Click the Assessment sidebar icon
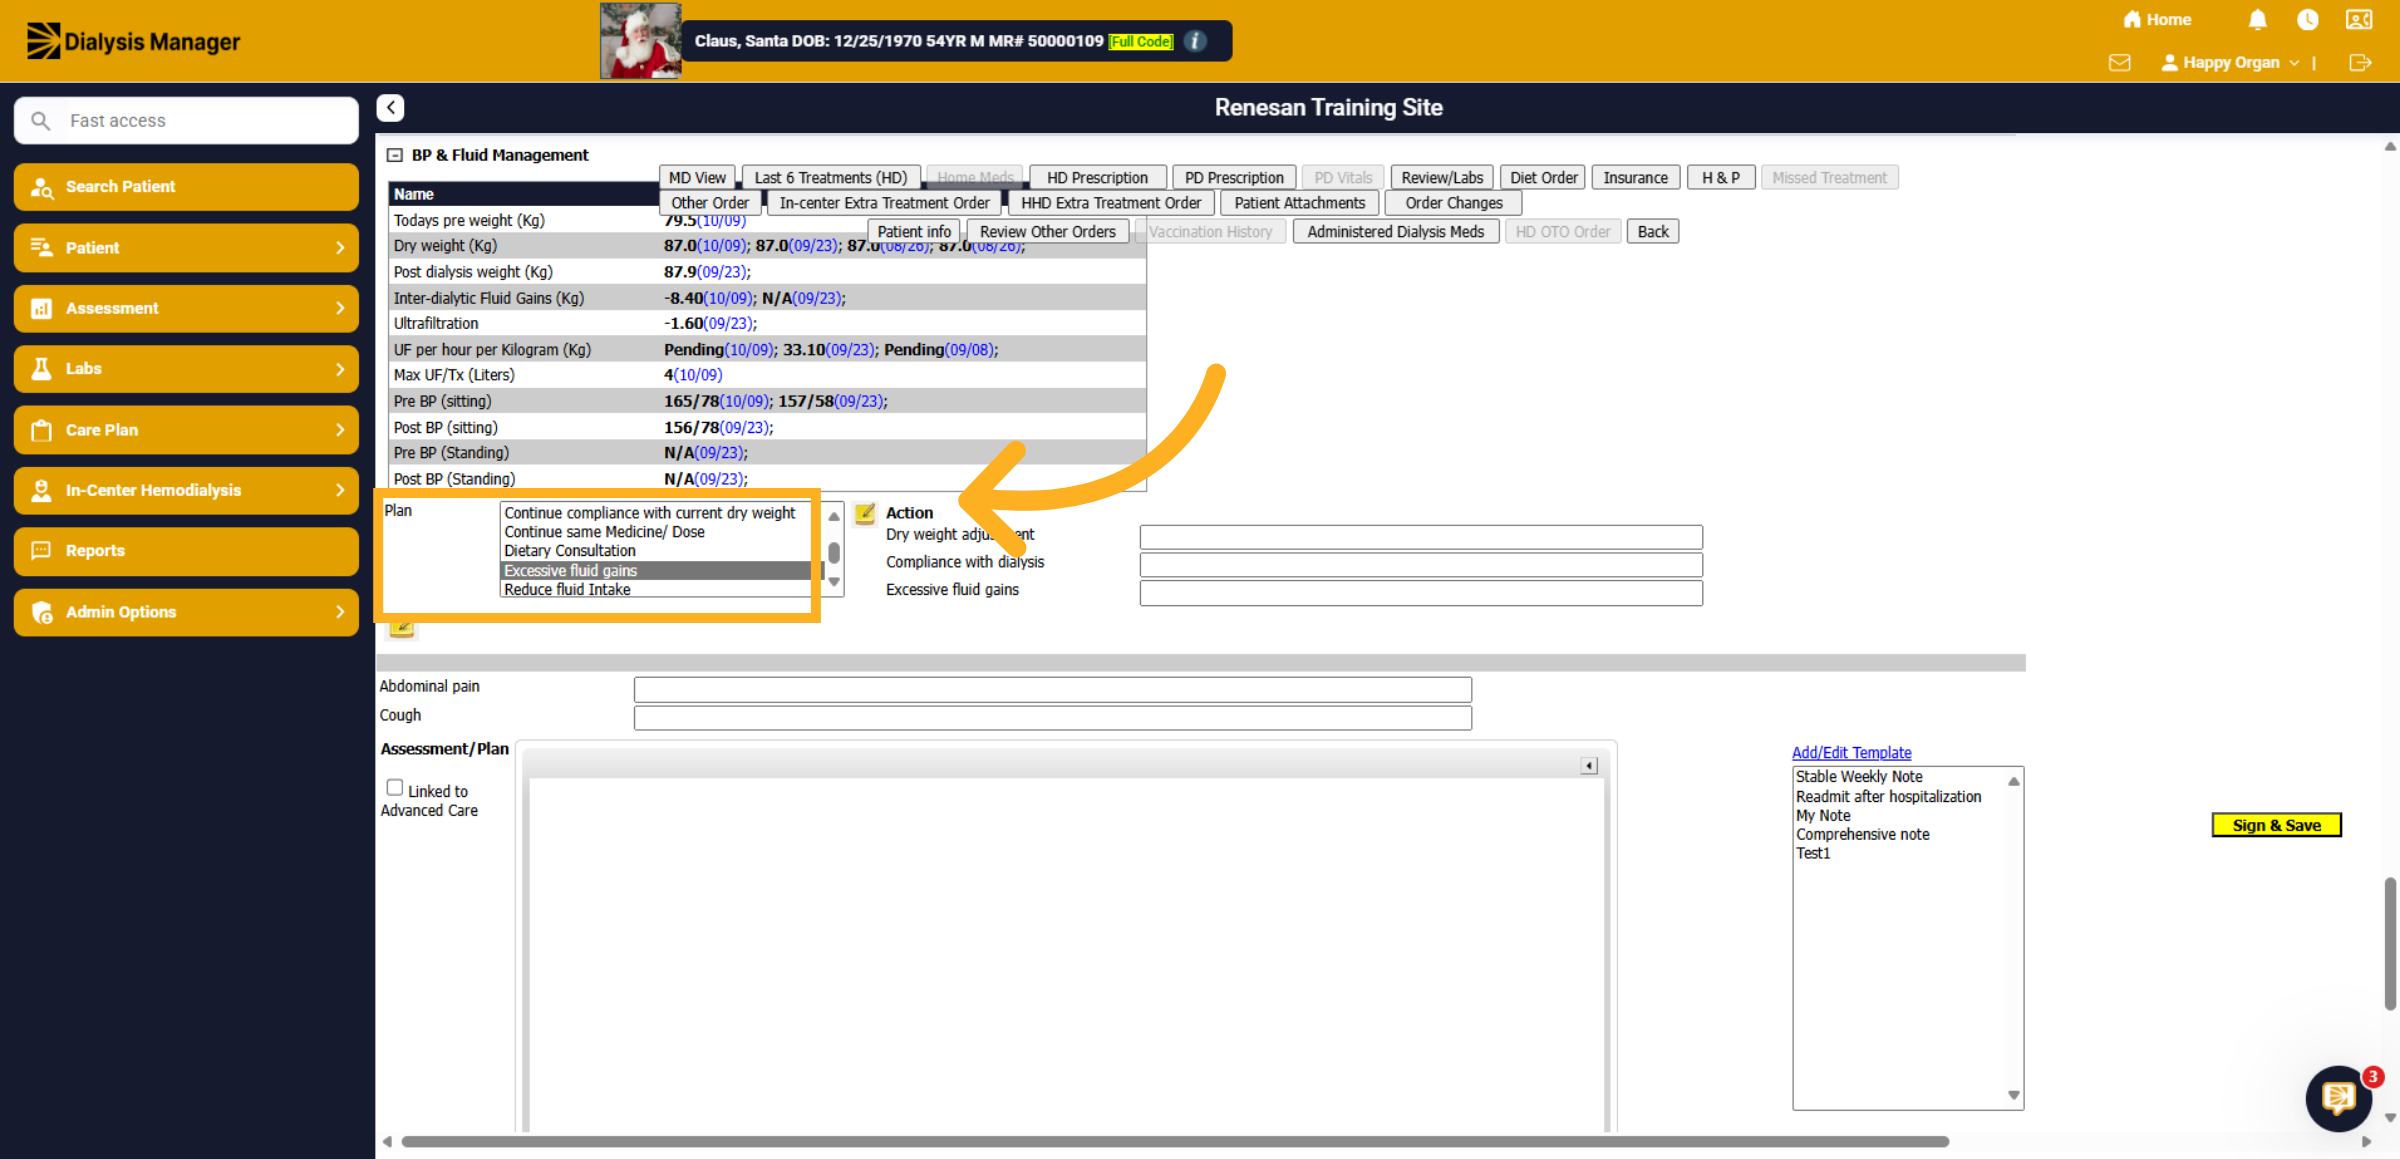Screen dimensions: 2400x1159 click(x=41, y=309)
